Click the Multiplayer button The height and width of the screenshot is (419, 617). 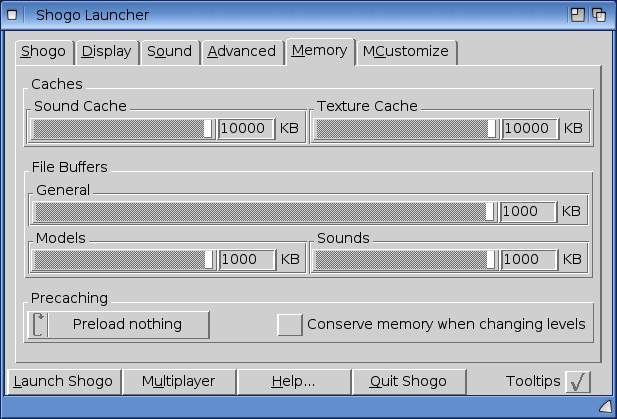click(179, 382)
